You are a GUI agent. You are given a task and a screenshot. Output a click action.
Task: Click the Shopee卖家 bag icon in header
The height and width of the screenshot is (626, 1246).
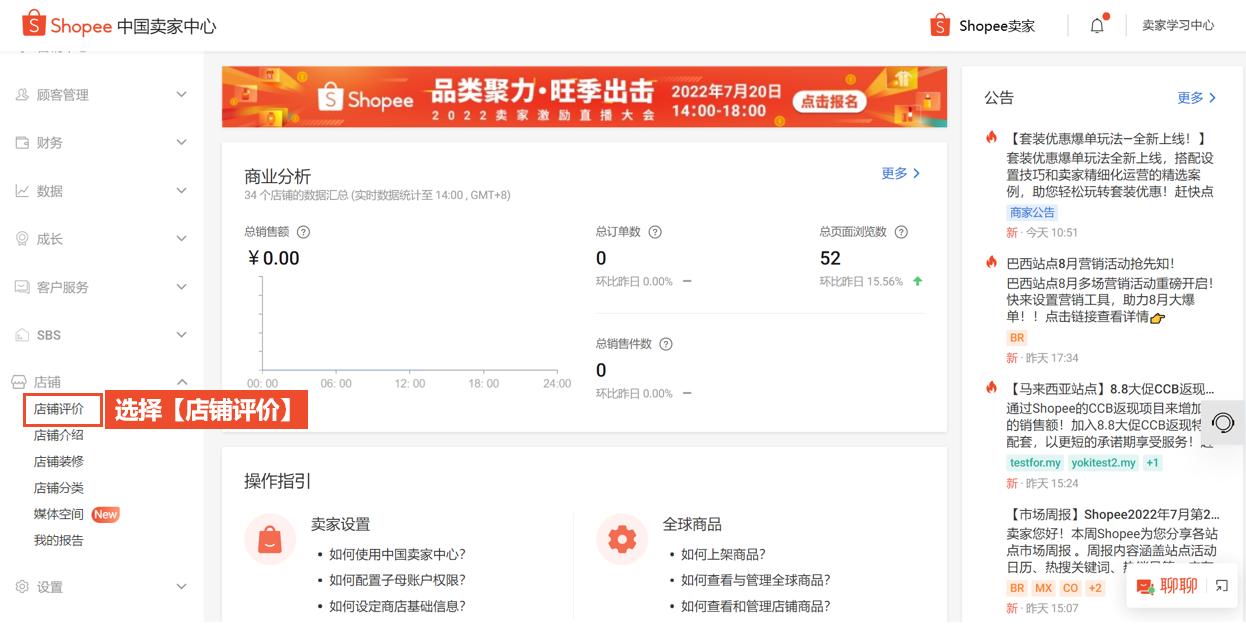939,25
